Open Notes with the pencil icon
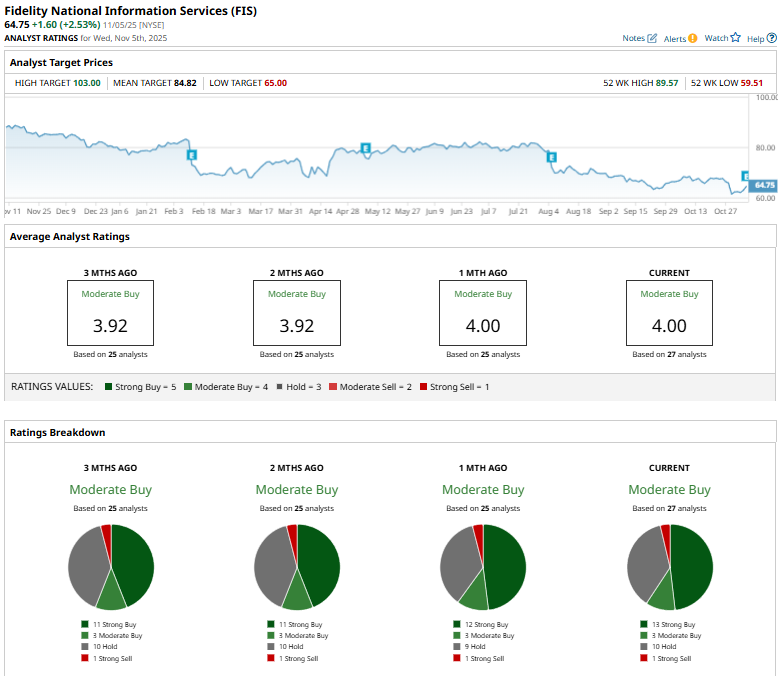 652,38
